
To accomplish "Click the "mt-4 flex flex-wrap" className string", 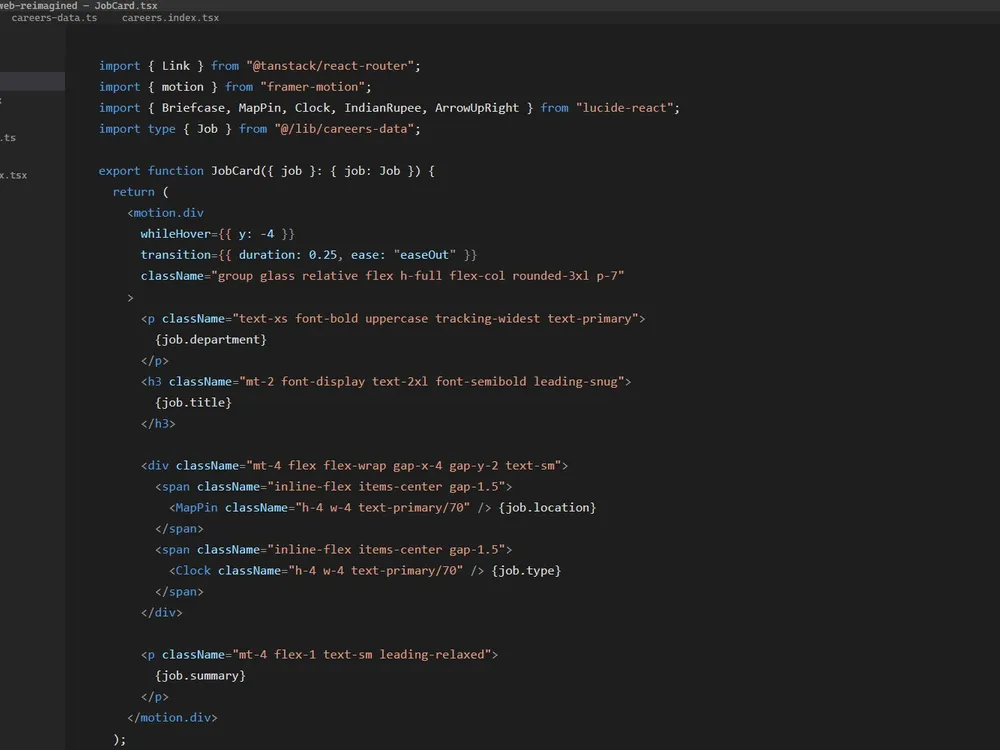I will (404, 466).
